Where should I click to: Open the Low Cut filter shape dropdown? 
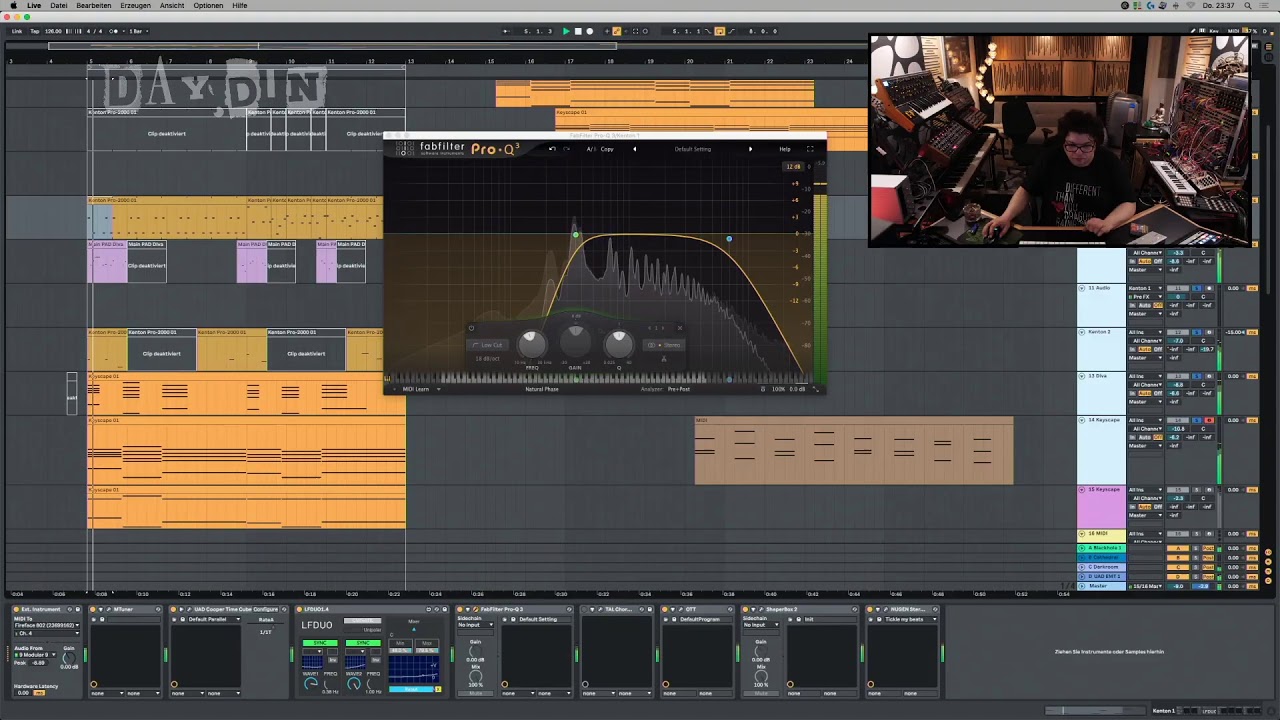point(488,345)
